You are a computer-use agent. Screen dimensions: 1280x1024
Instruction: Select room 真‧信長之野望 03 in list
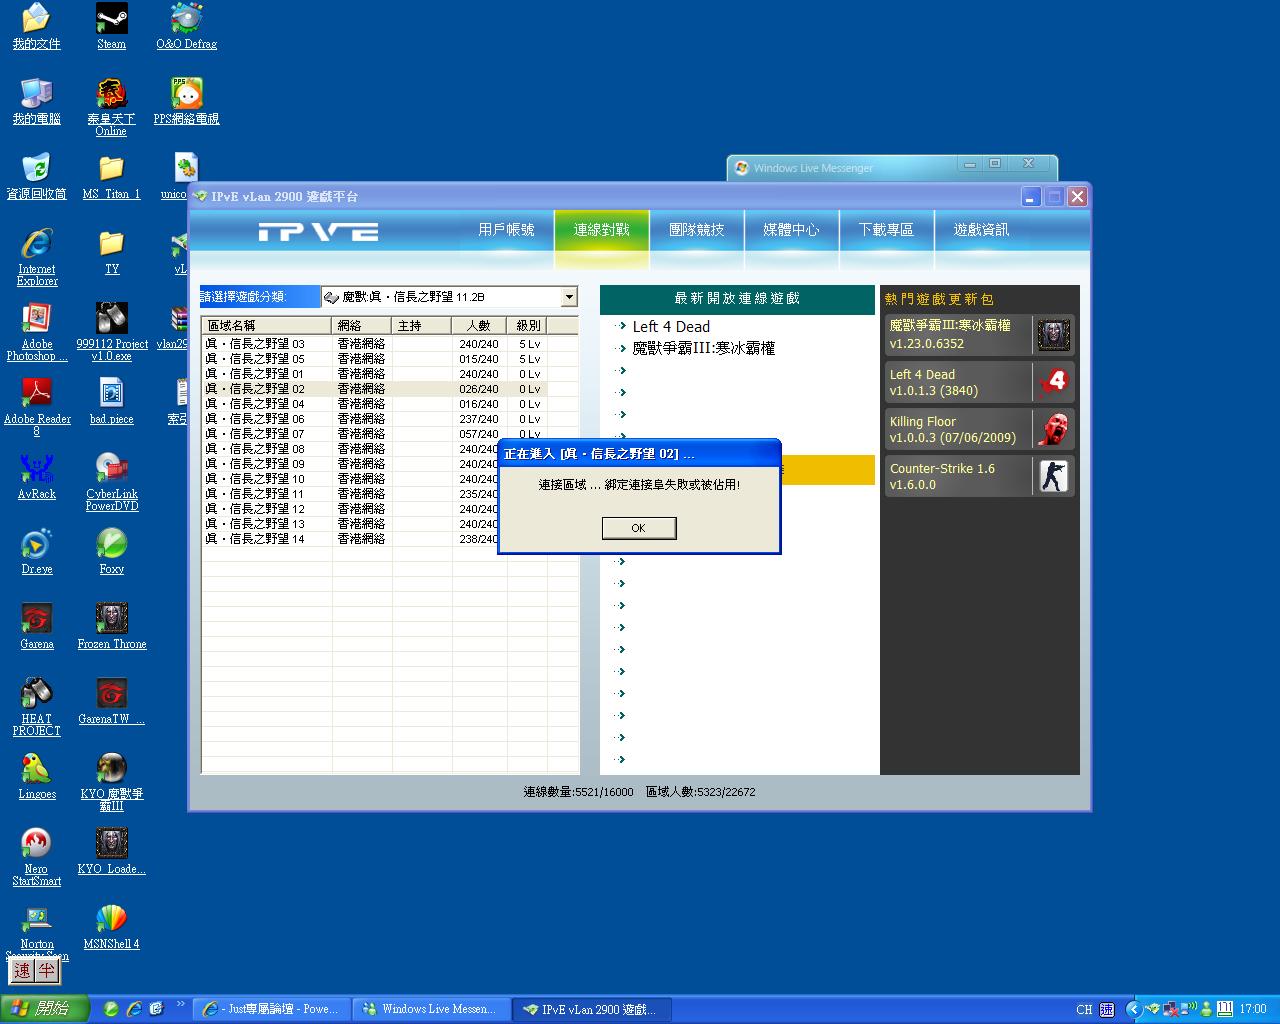(x=255, y=344)
